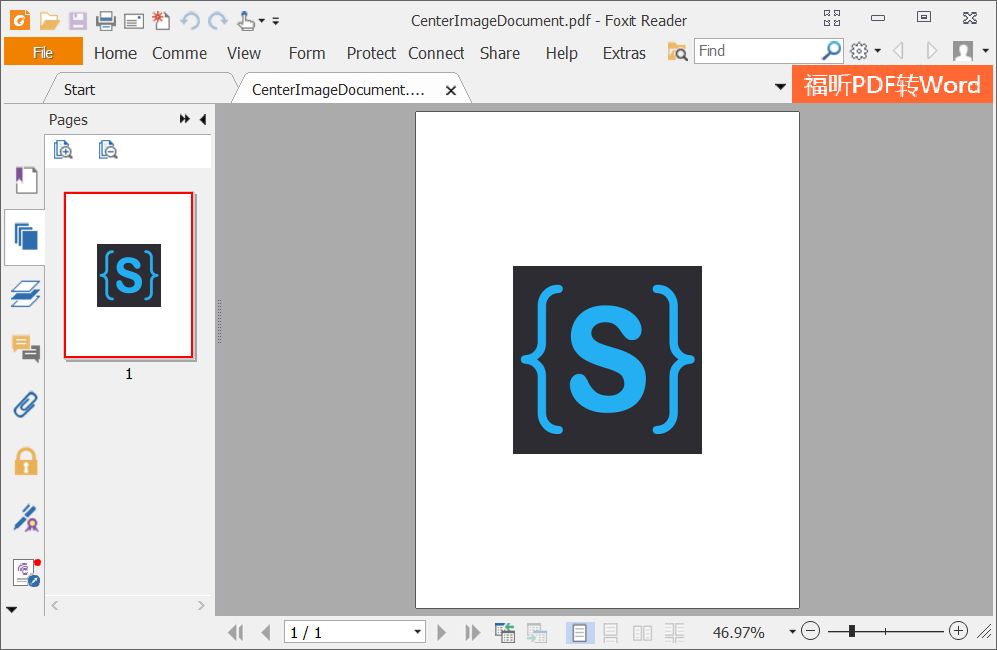Expand the quick access toolbar customize arrow
The image size is (997, 650).
(276, 21)
